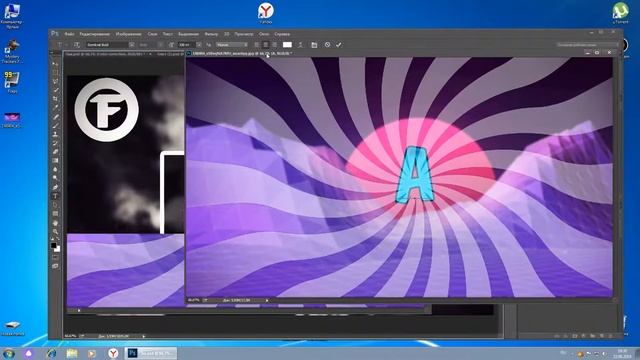Click floating document zoom percentage field
Image resolution: width=640 pixels, height=360 pixels.
pyautogui.click(x=194, y=300)
